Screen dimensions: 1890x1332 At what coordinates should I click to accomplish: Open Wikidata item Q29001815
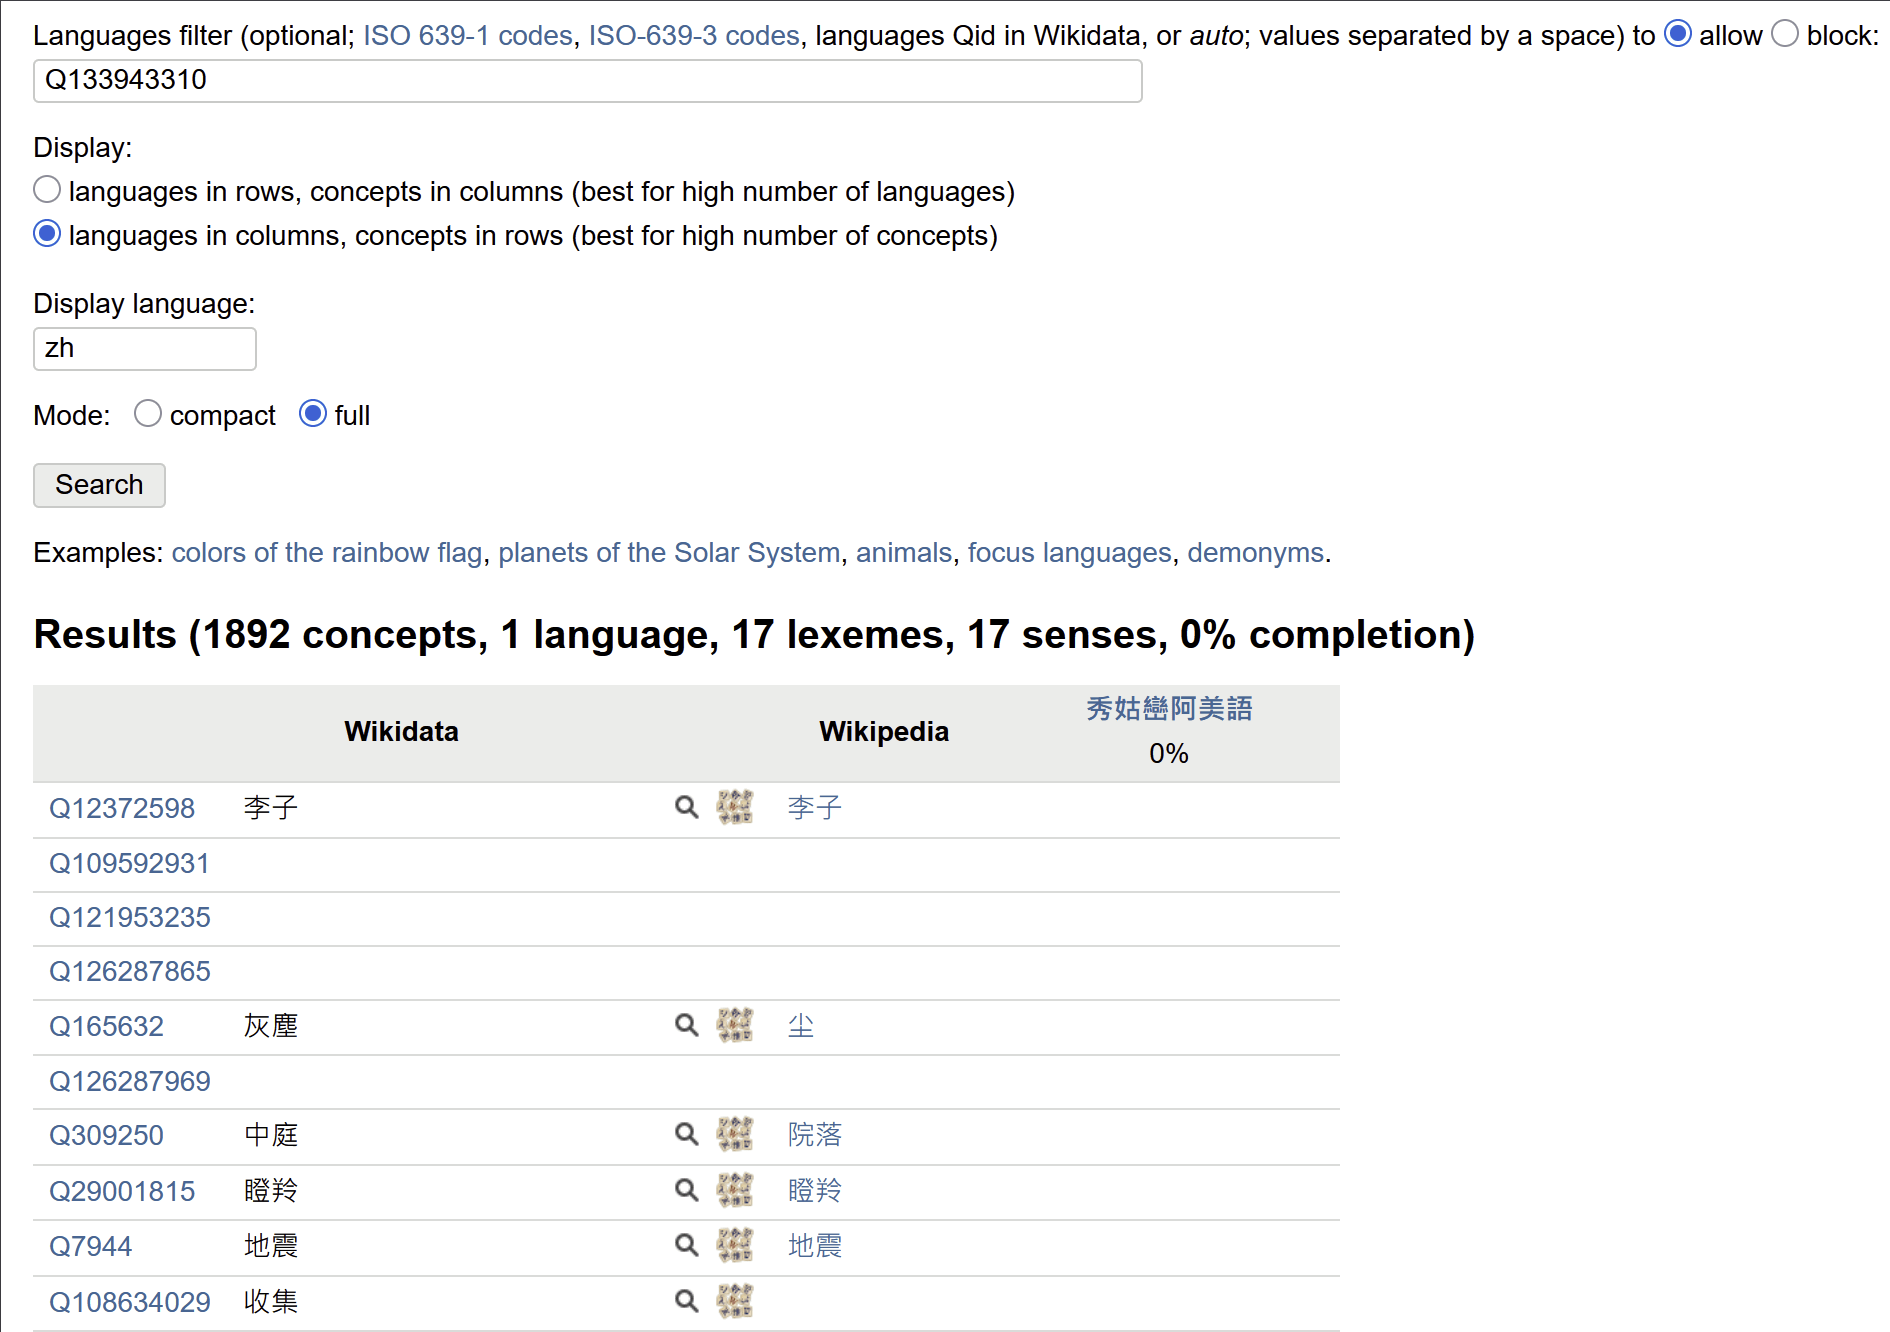click(122, 1191)
